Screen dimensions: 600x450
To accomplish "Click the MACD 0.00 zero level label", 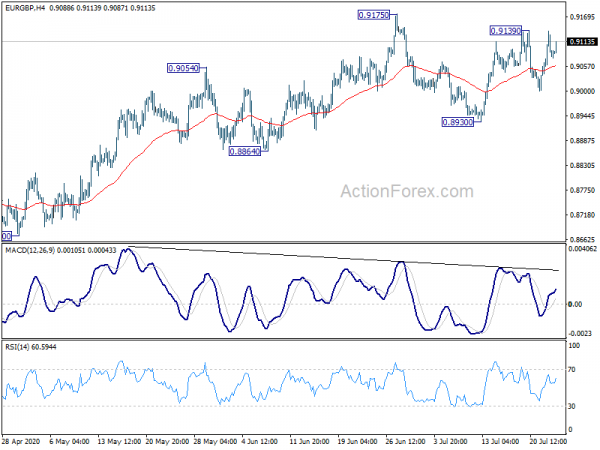I will click(x=575, y=304).
